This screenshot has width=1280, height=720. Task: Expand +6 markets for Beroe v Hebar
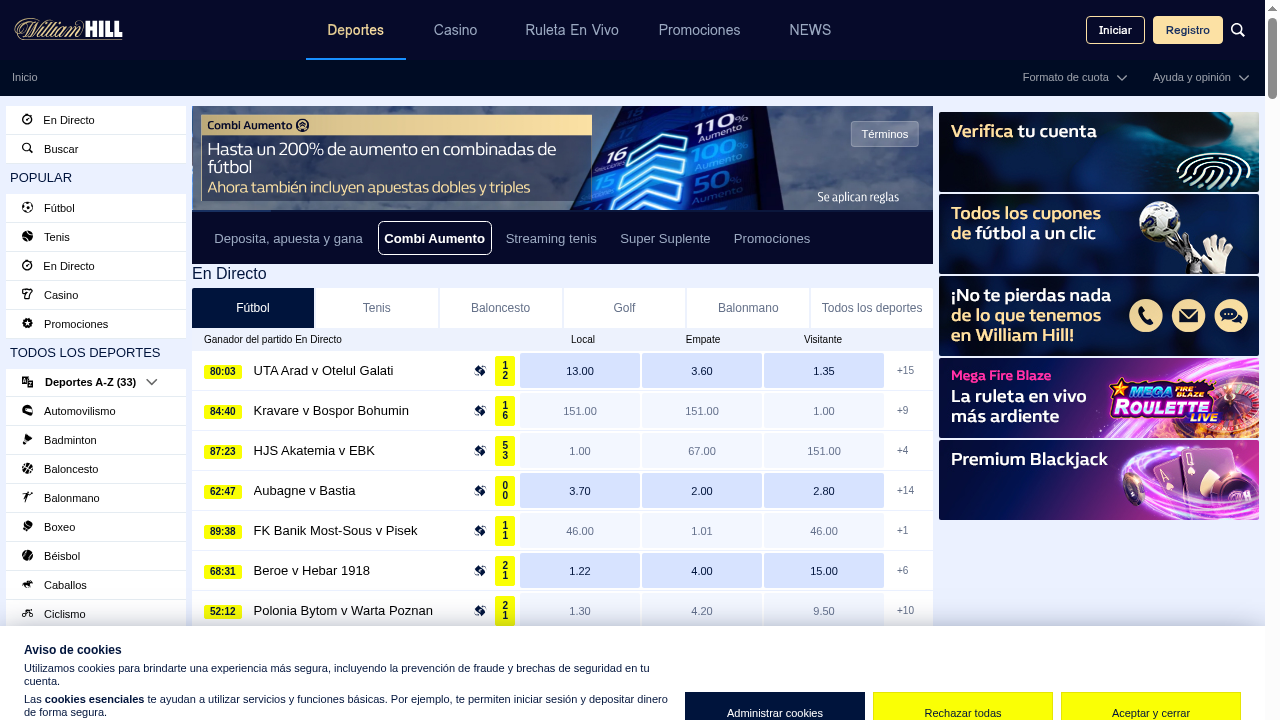[x=902, y=571]
